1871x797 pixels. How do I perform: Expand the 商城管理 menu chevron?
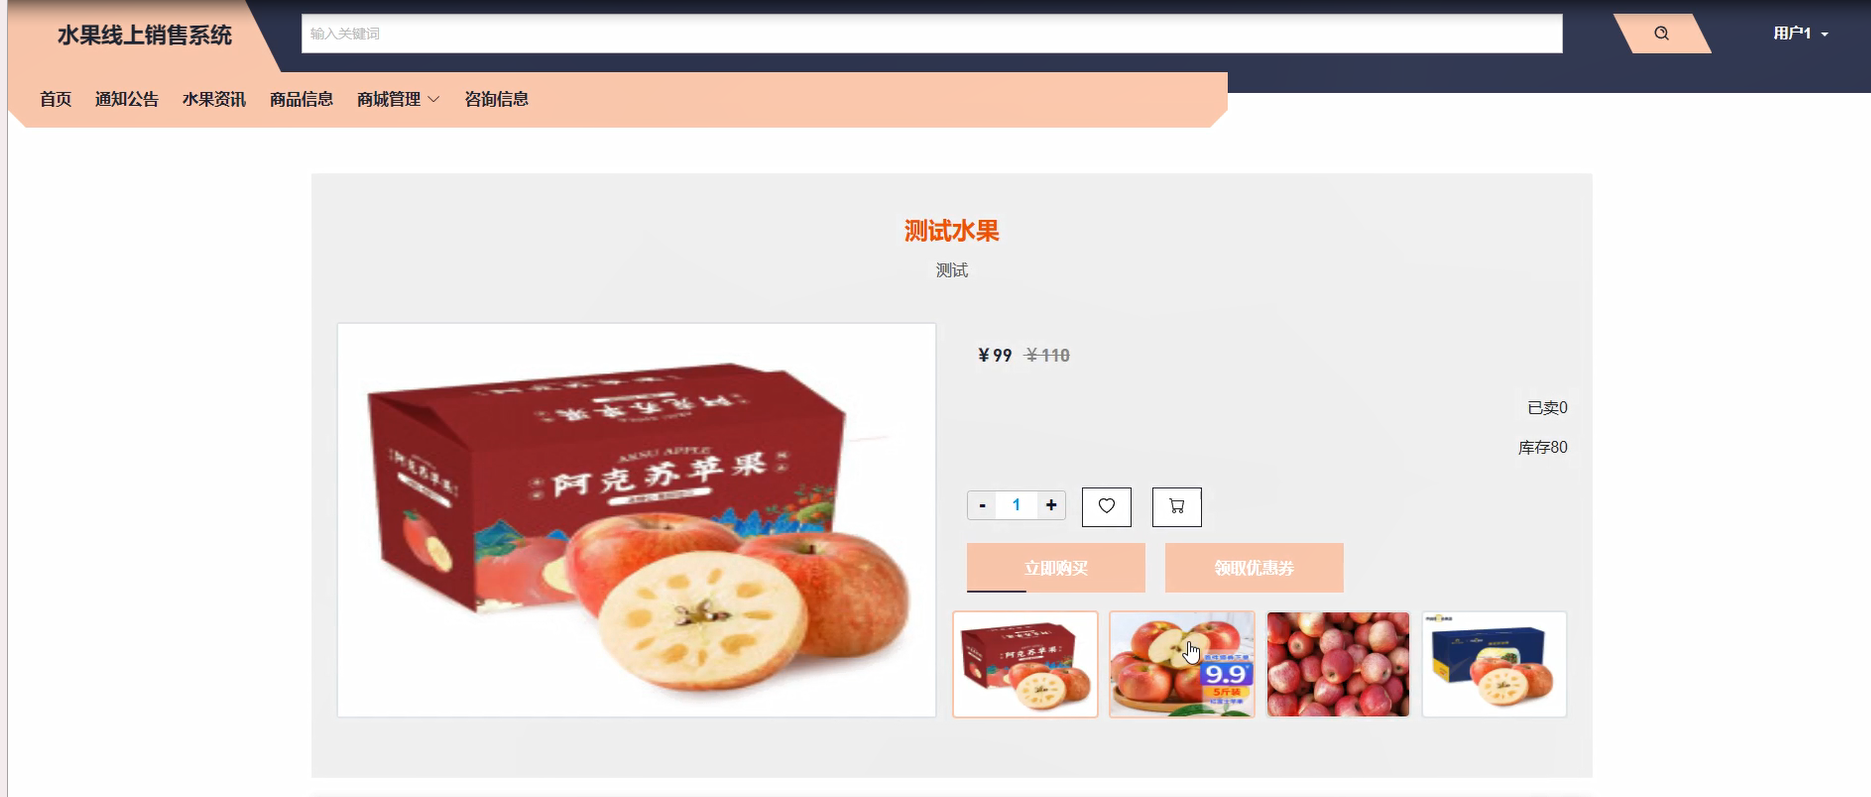click(x=433, y=99)
